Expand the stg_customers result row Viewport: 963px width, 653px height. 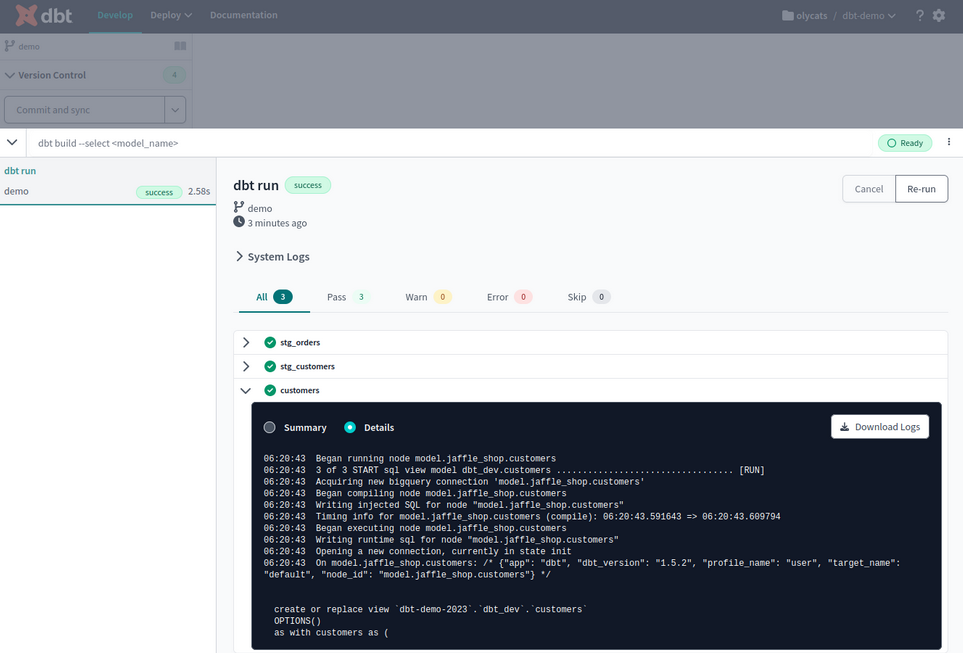[246, 366]
